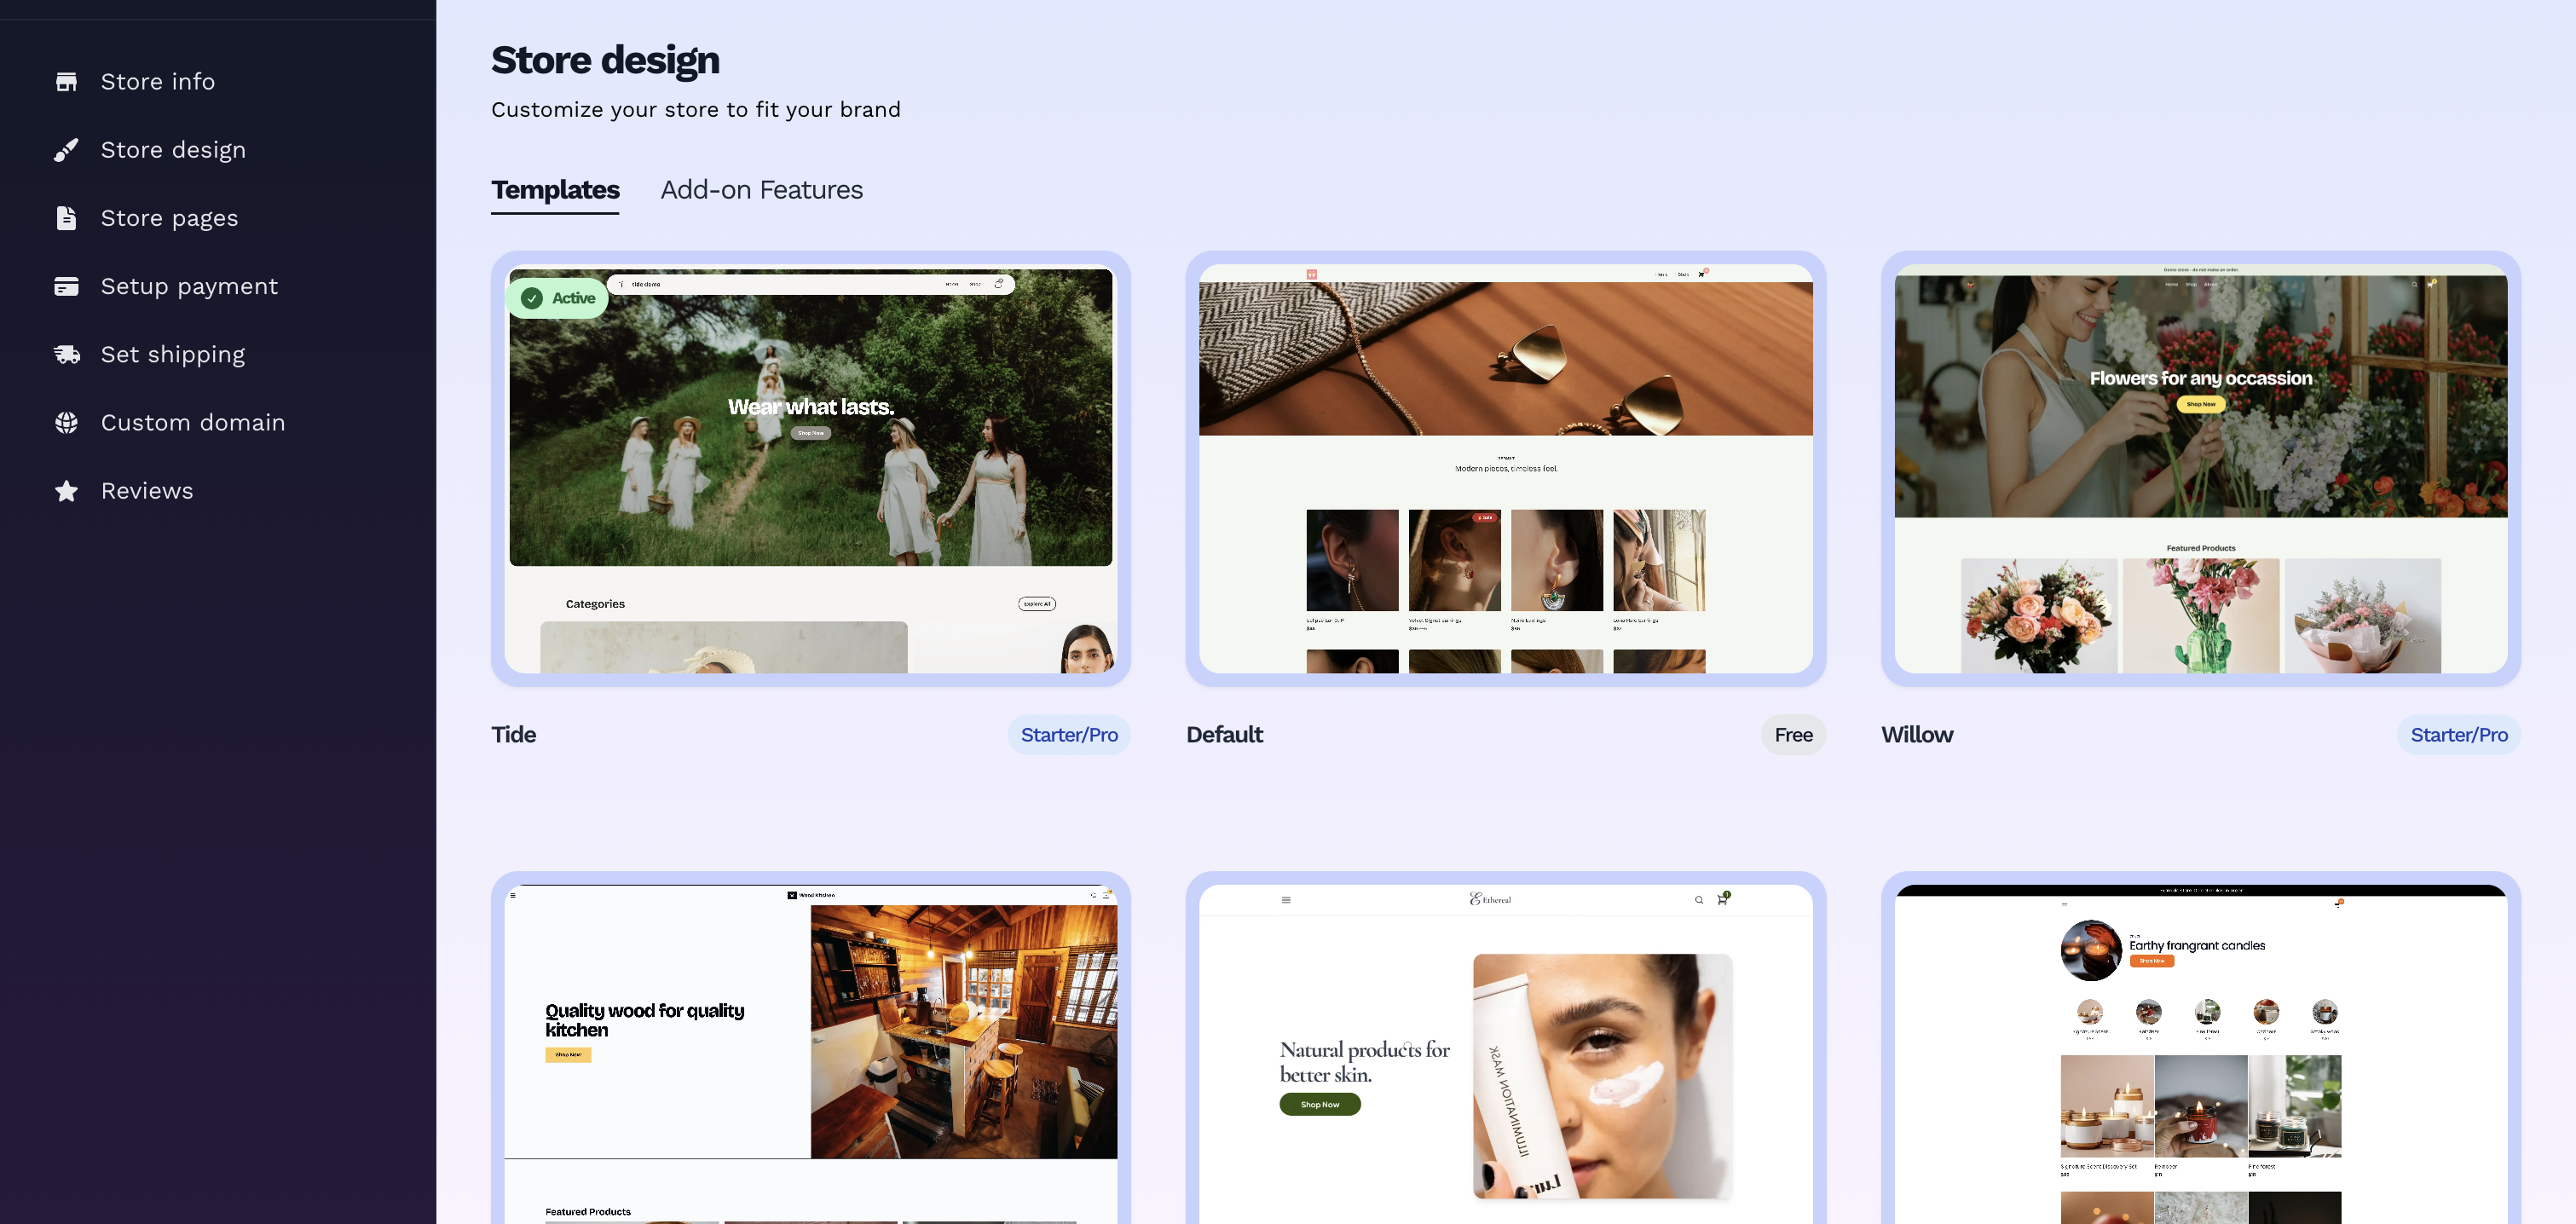Click the Reviews star icon
This screenshot has height=1224, width=2576.
[66, 491]
